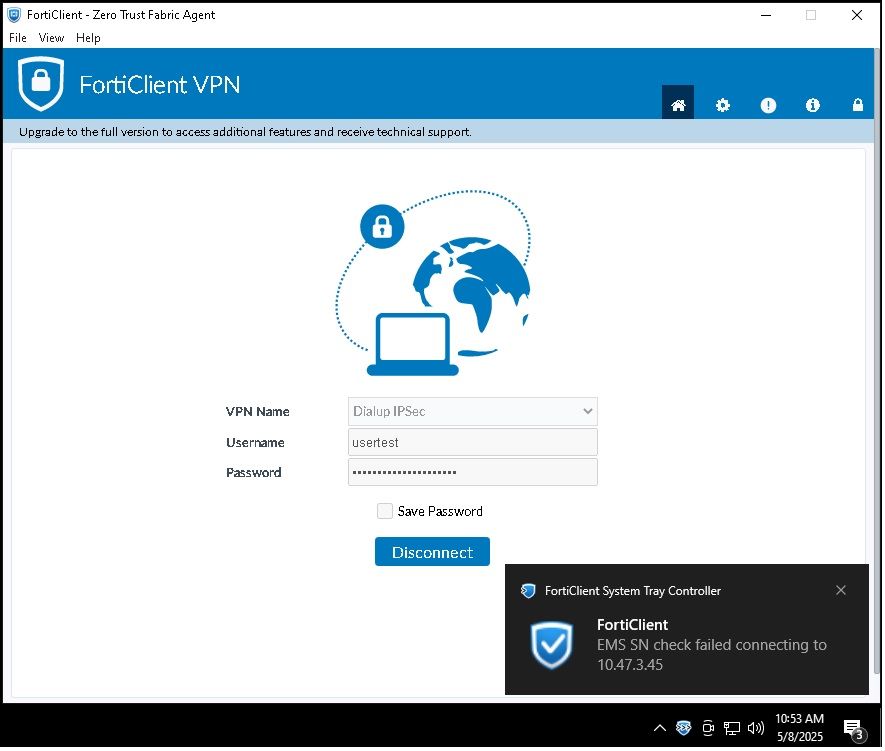Open the network icon in system tray

(x=734, y=730)
